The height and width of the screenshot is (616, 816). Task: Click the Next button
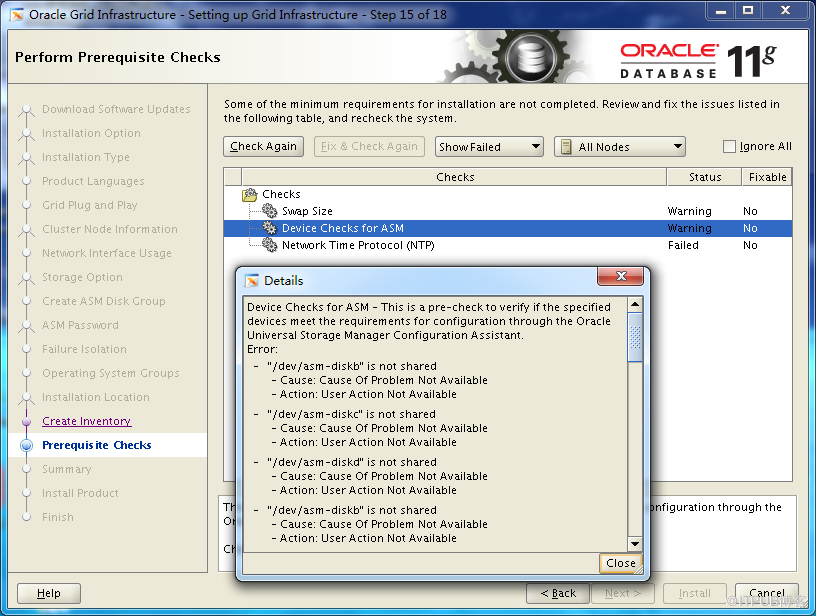[622, 593]
